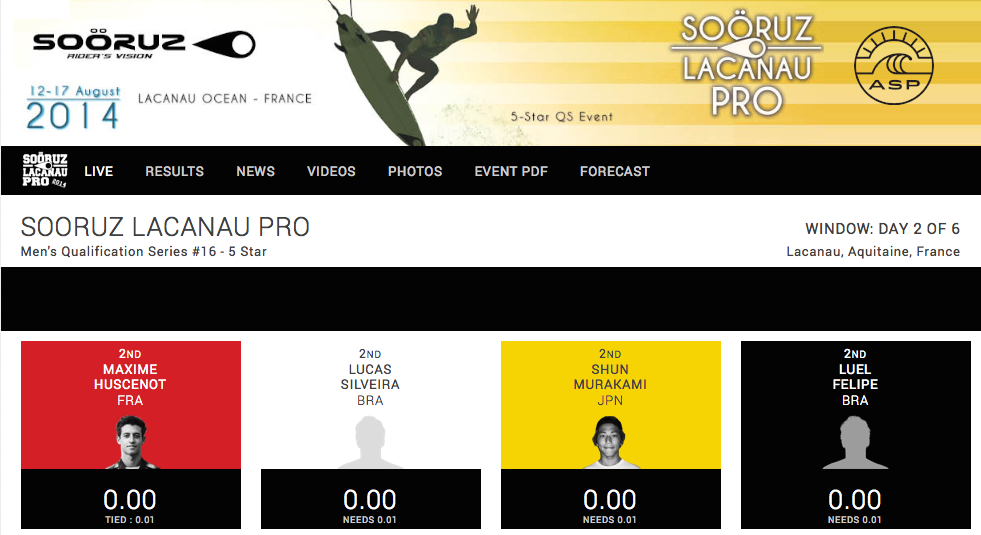Open the Results page

click(175, 171)
